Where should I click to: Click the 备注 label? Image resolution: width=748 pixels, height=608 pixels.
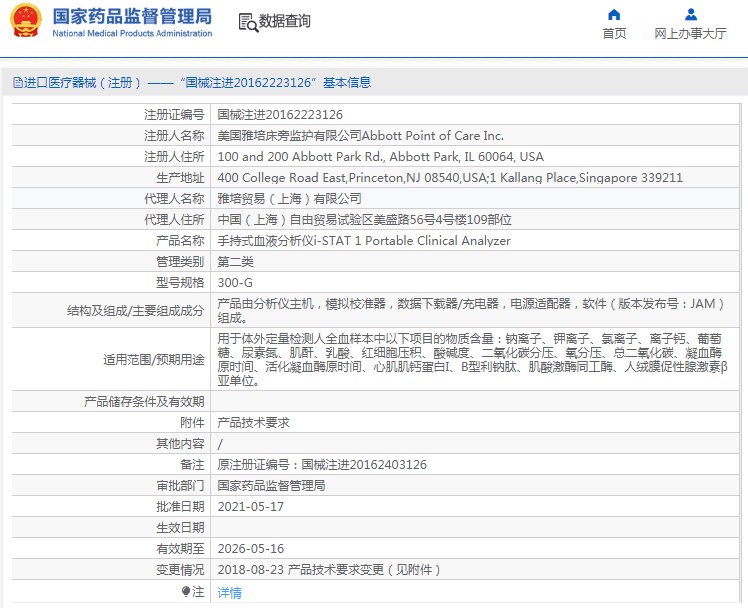click(x=192, y=464)
